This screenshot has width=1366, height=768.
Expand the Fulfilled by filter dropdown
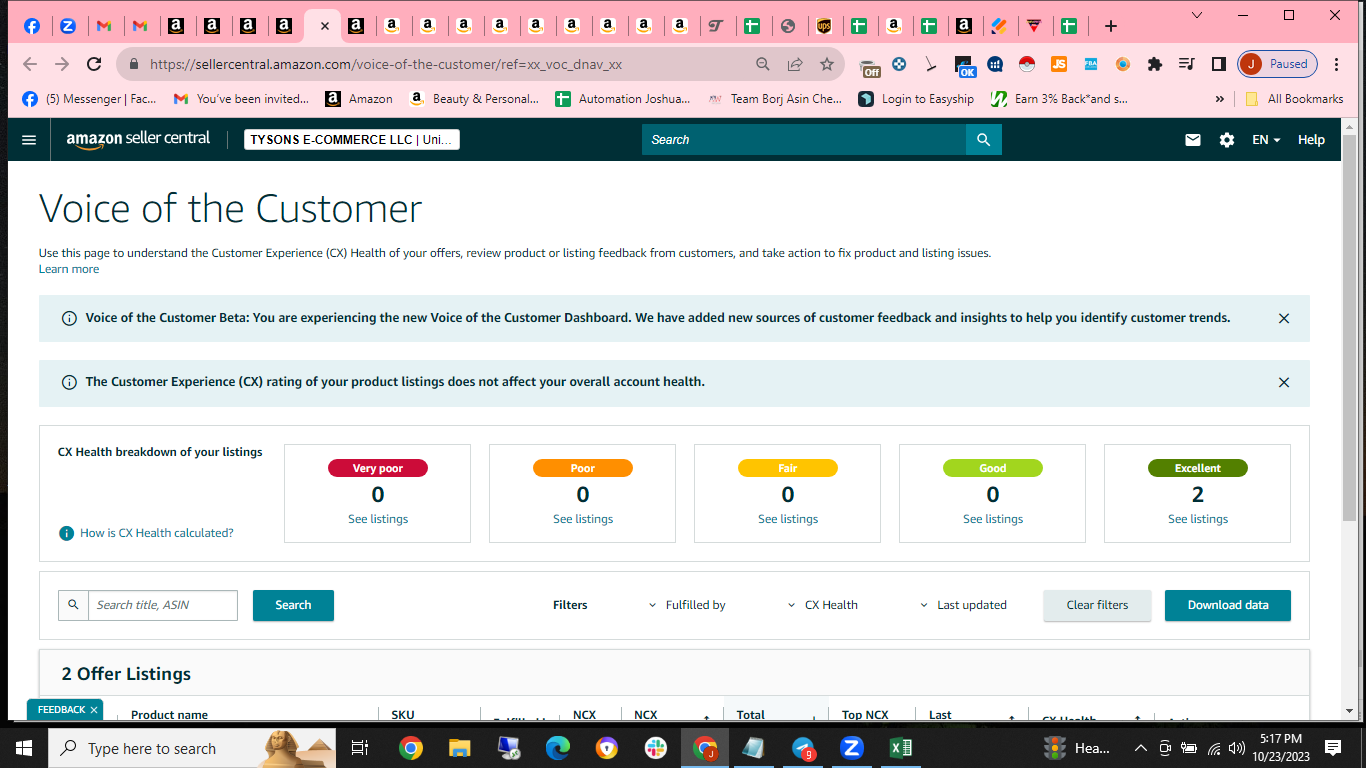pyautogui.click(x=687, y=605)
